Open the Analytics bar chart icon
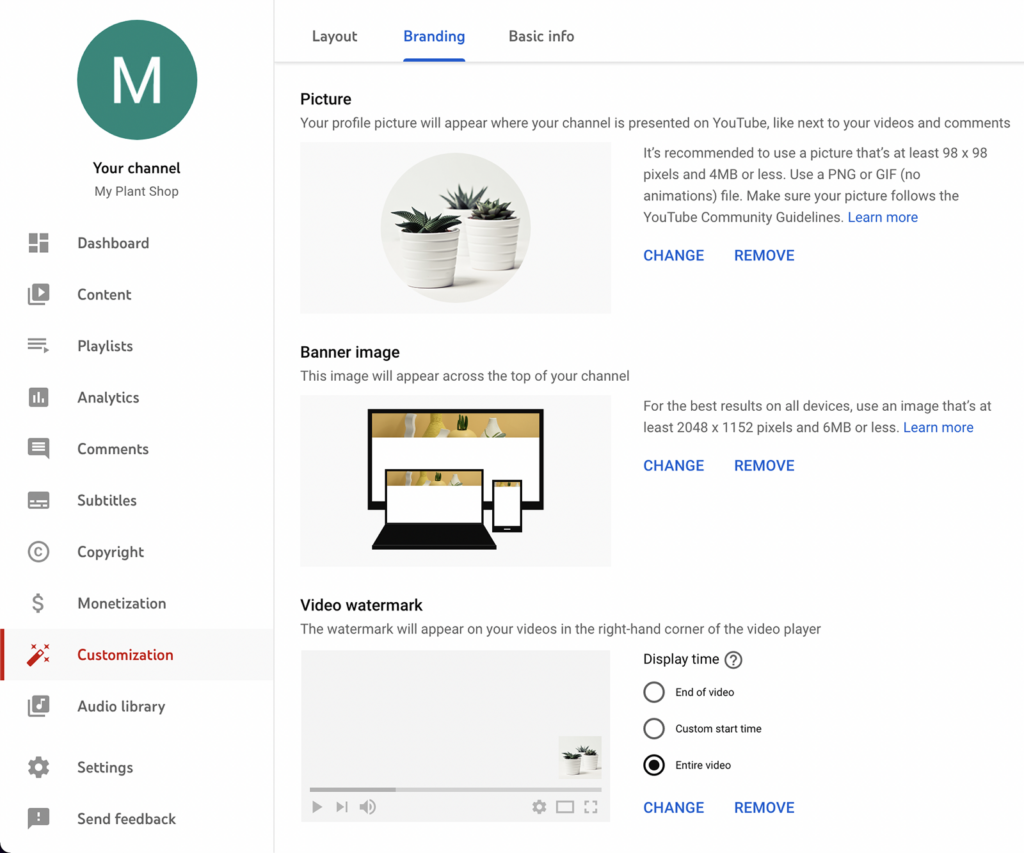The width and height of the screenshot is (1024, 853). [x=39, y=397]
